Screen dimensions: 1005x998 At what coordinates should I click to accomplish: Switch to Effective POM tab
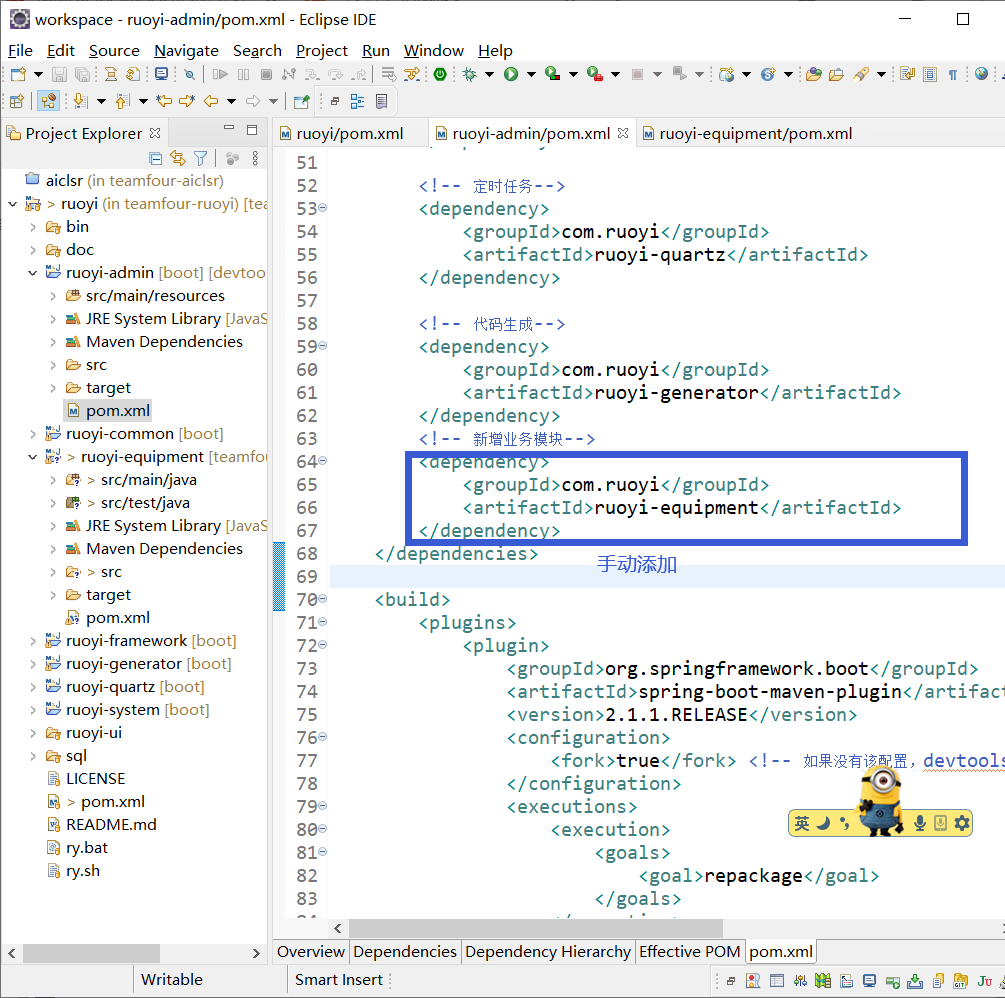pyautogui.click(x=689, y=952)
